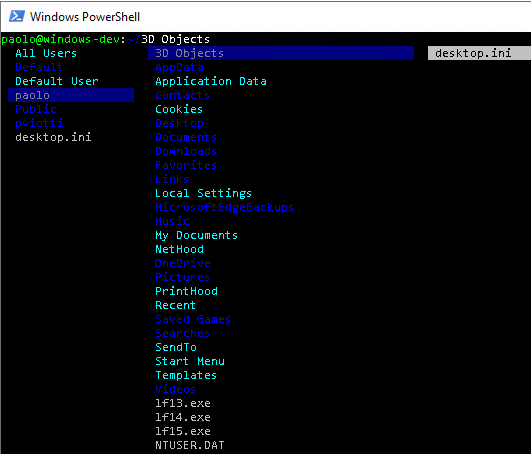Select the My Documents entry
Viewport: 531px width, 454px height.
[196, 235]
